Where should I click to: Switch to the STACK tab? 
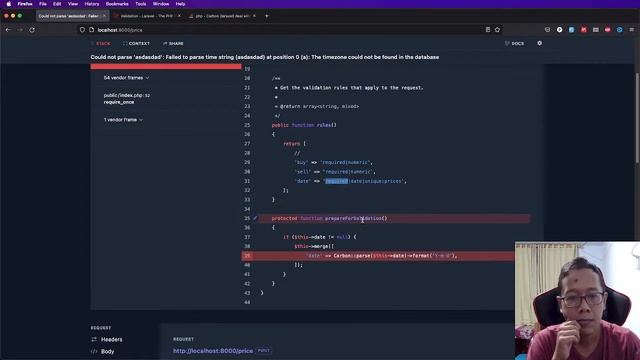pyautogui.click(x=101, y=43)
